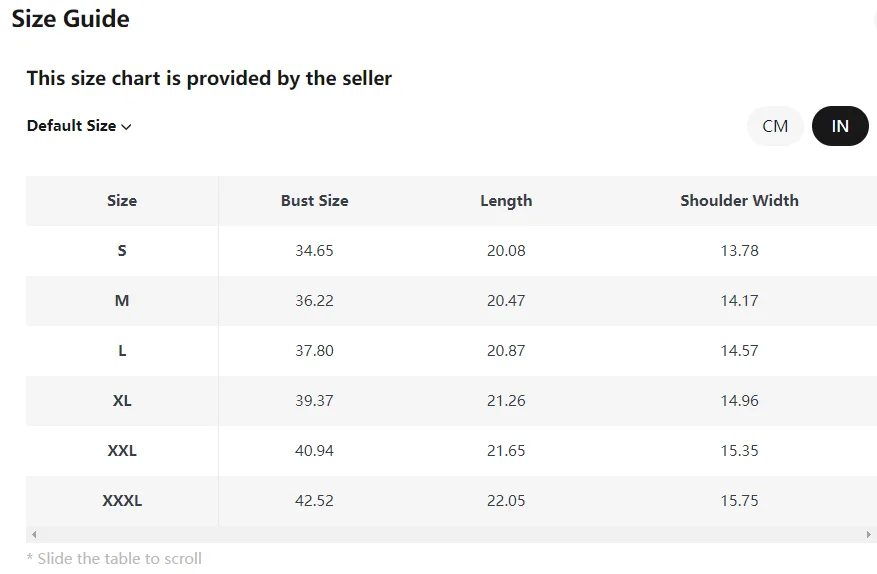Select the IN unit toggle
This screenshot has height=574, width=877.
click(840, 126)
